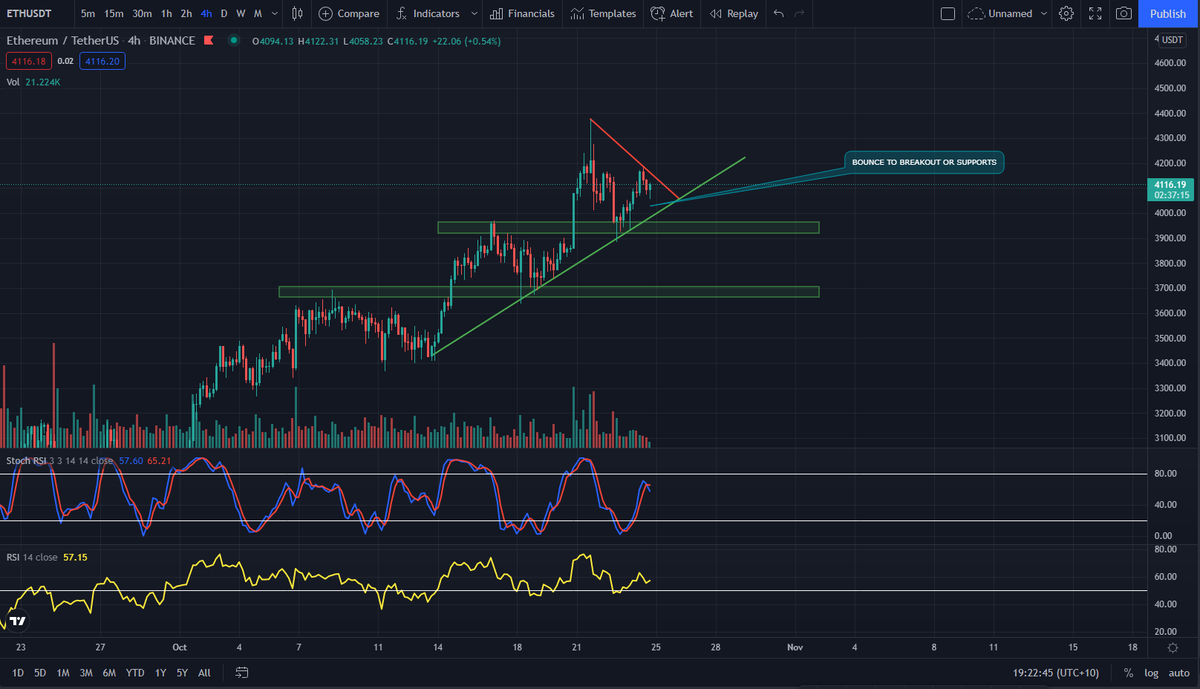The width and height of the screenshot is (1200, 689).
Task: Undo the last chart action
Action: (x=779, y=14)
